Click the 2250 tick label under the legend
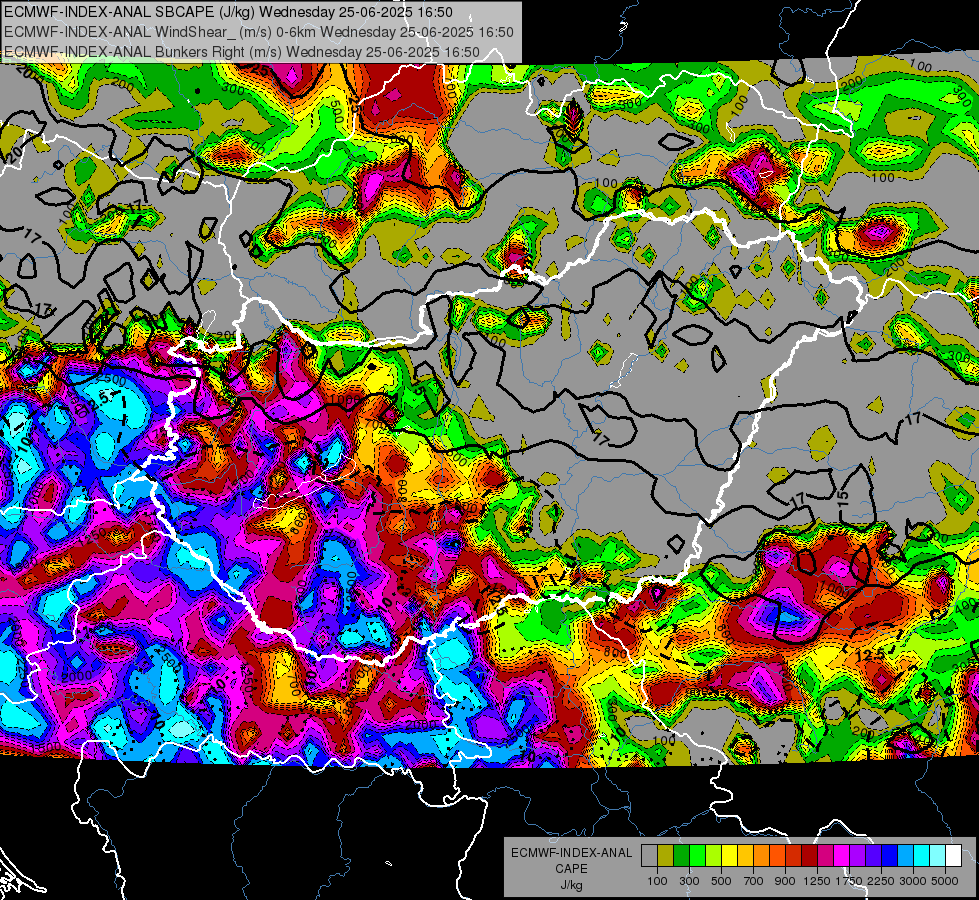Image resolution: width=979 pixels, height=900 pixels. pyautogui.click(x=881, y=881)
